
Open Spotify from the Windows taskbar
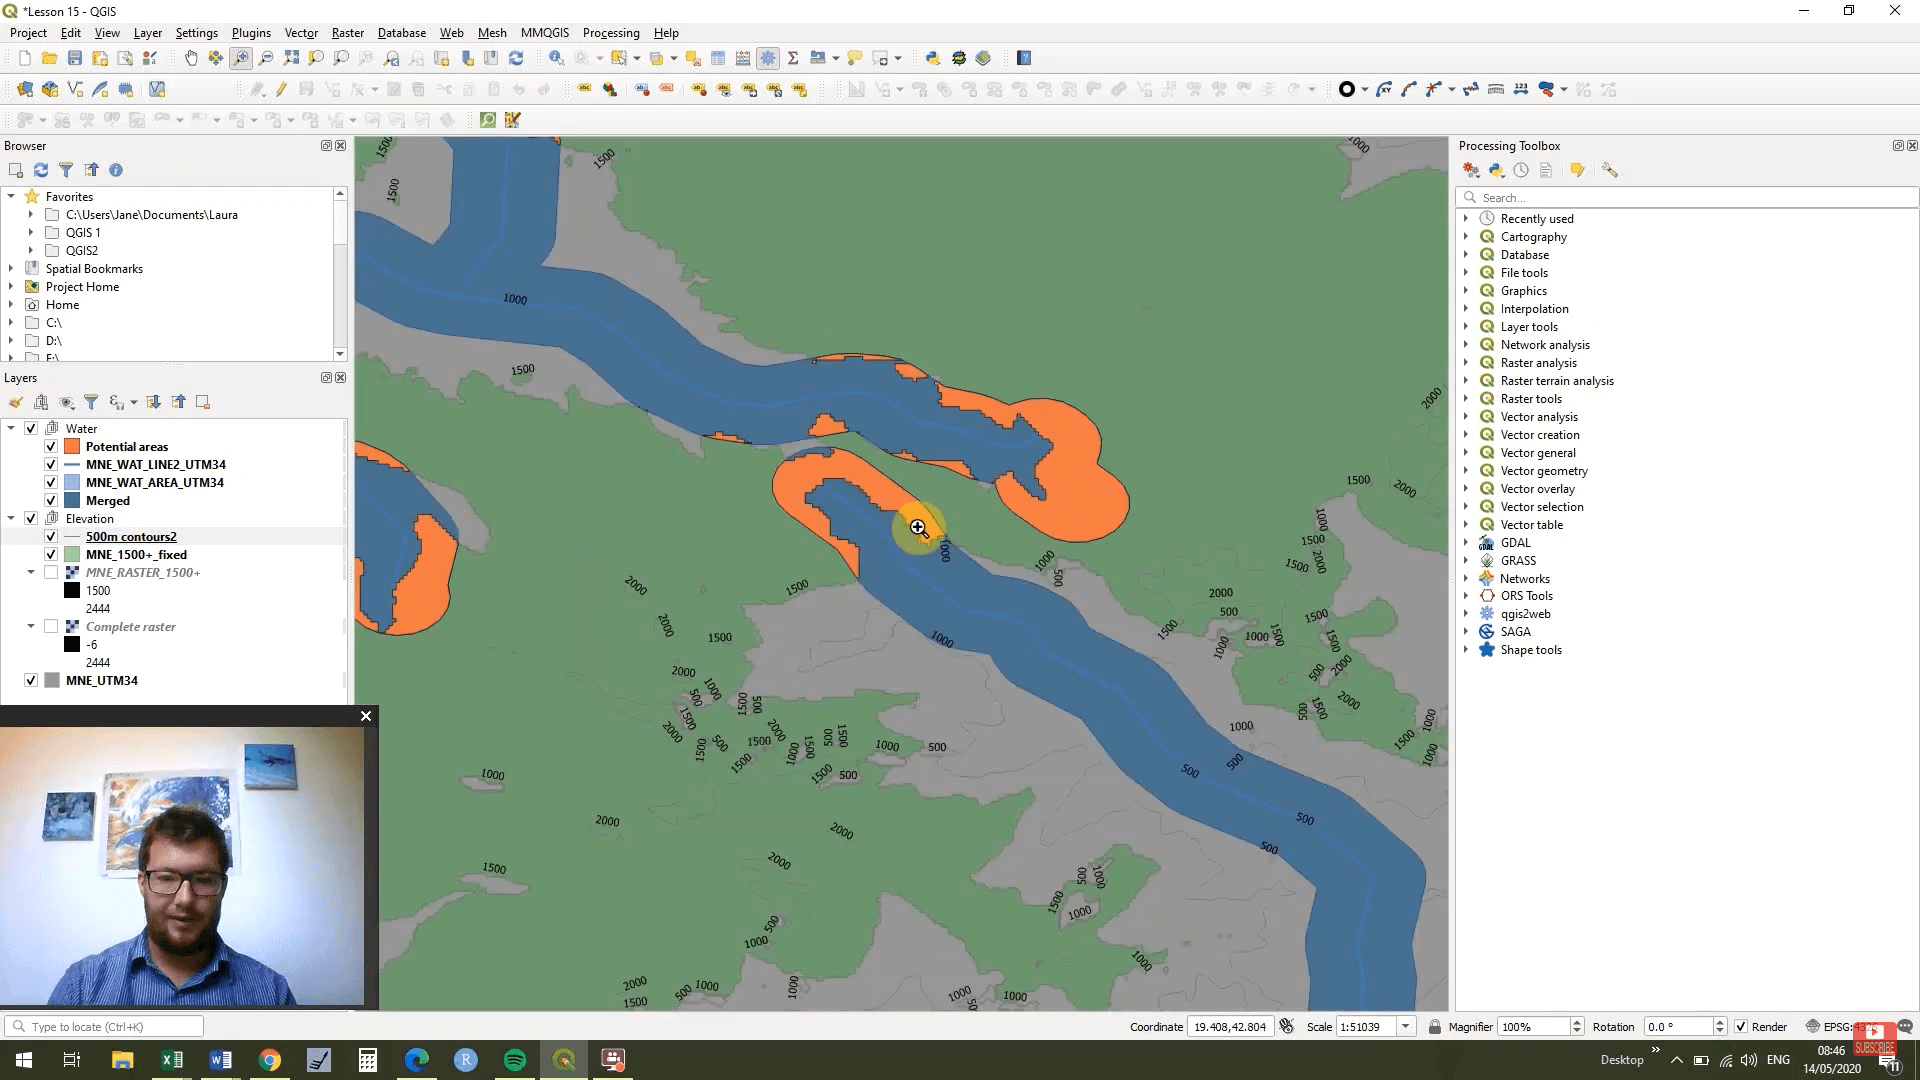[515, 1060]
